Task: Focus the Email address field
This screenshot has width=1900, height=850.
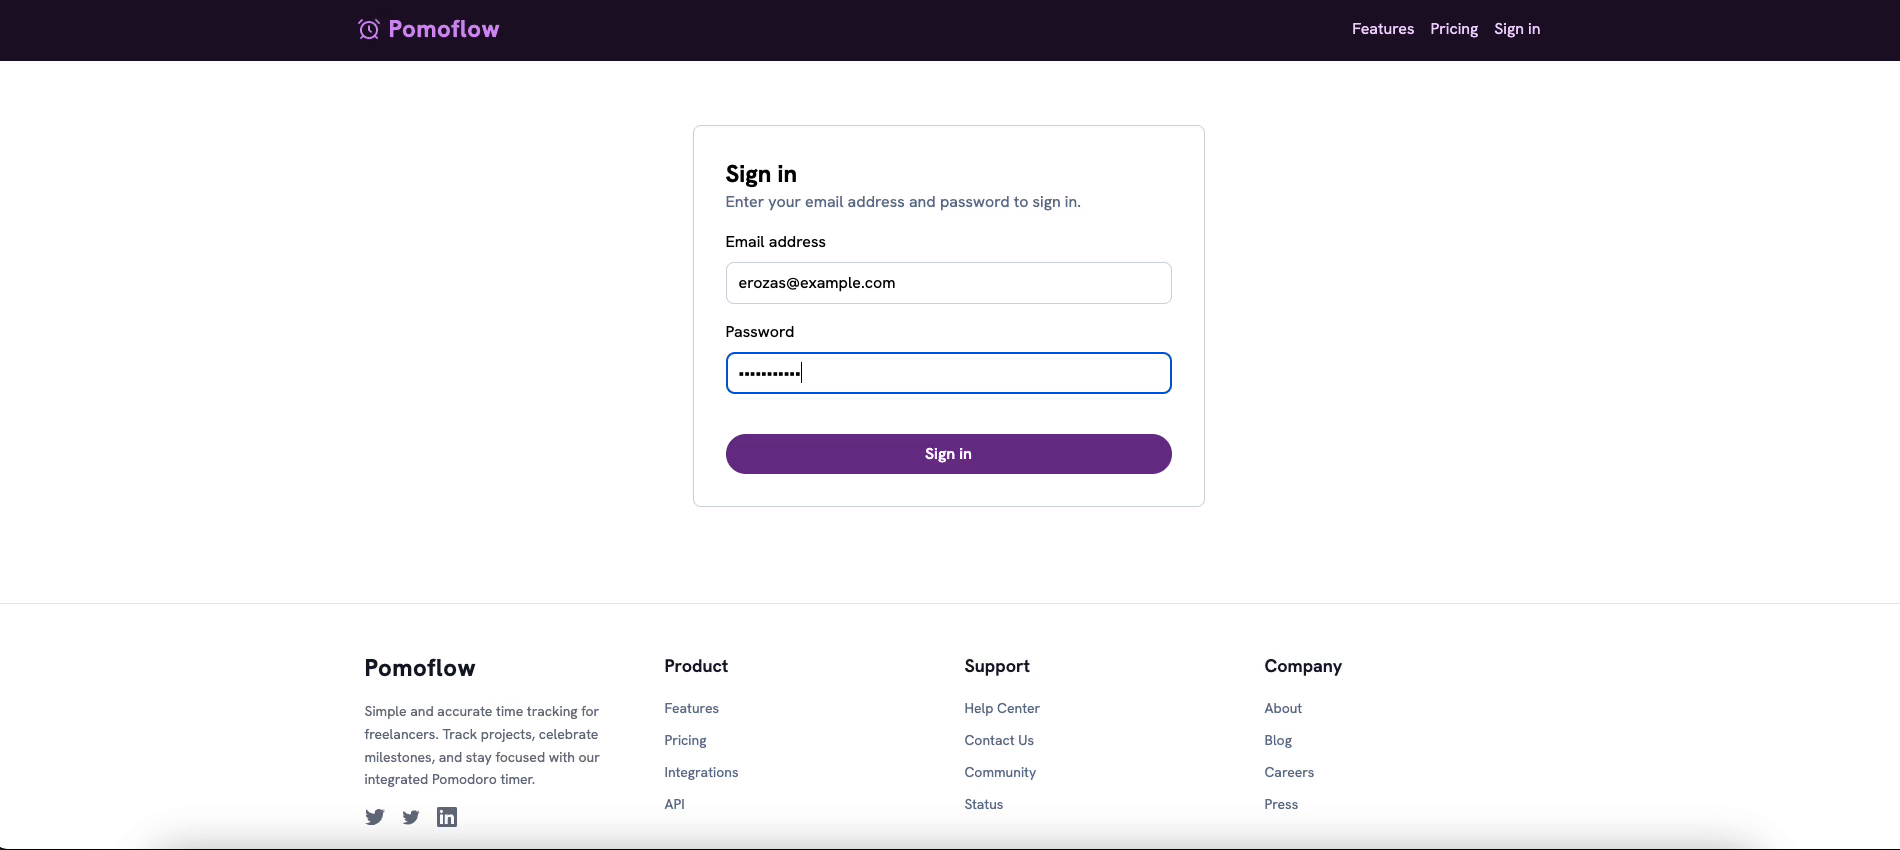Action: click(x=948, y=283)
